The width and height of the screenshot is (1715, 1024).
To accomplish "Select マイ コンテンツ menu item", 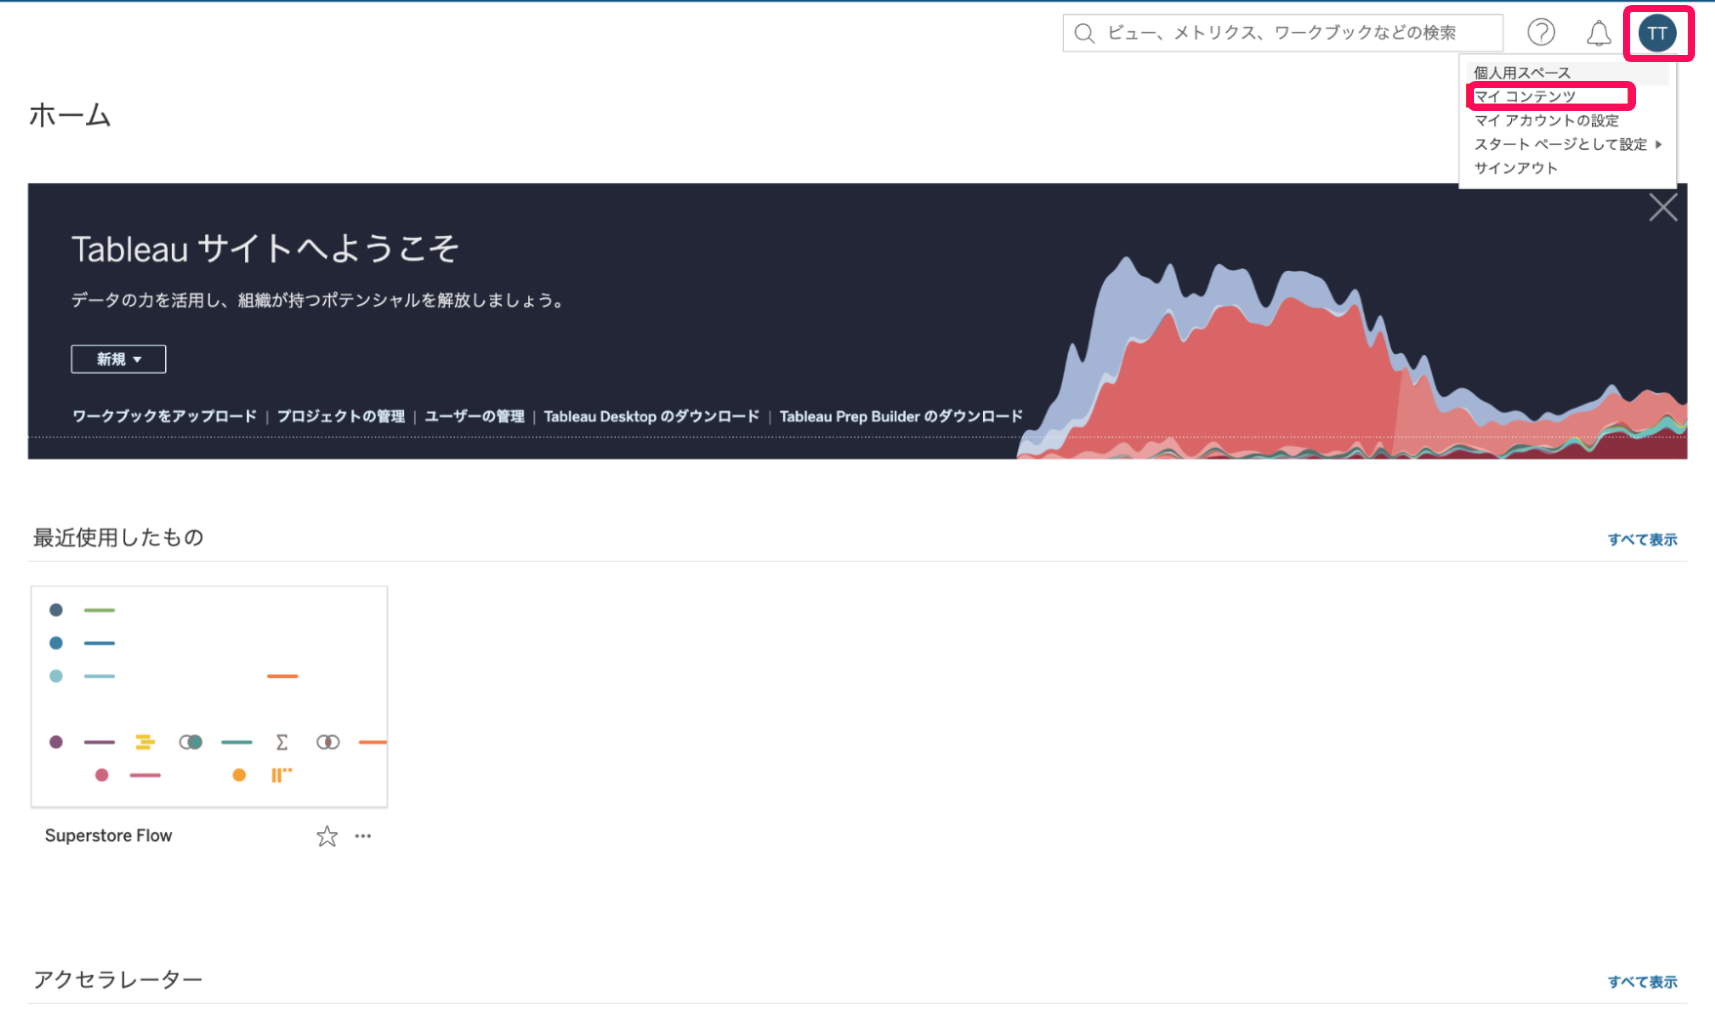I will coord(1567,96).
